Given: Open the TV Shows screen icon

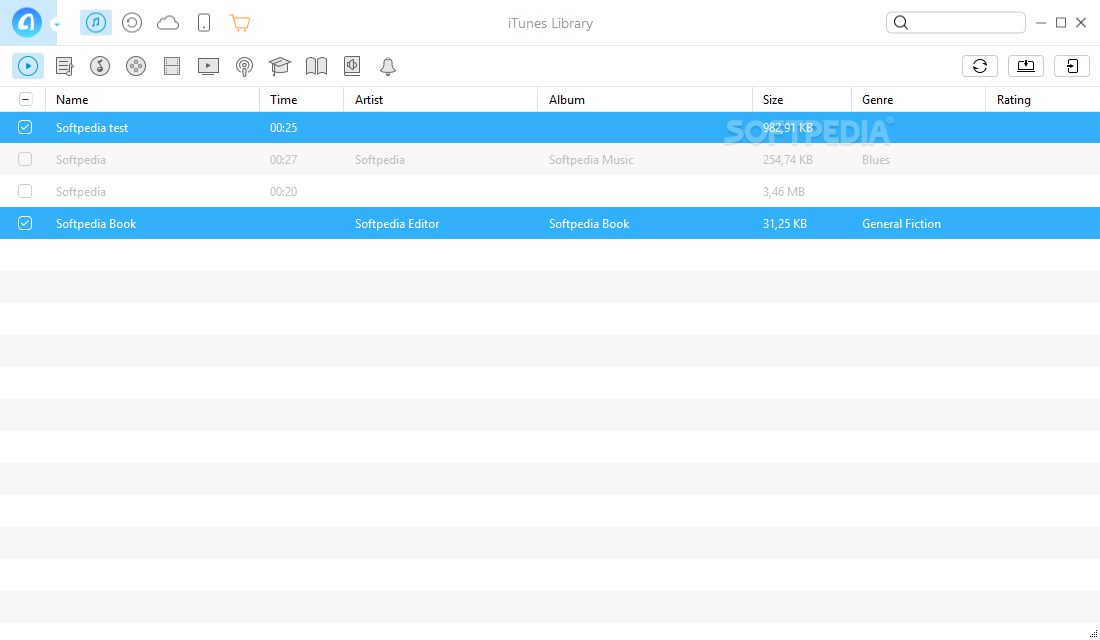Looking at the screenshot, I should [x=208, y=66].
